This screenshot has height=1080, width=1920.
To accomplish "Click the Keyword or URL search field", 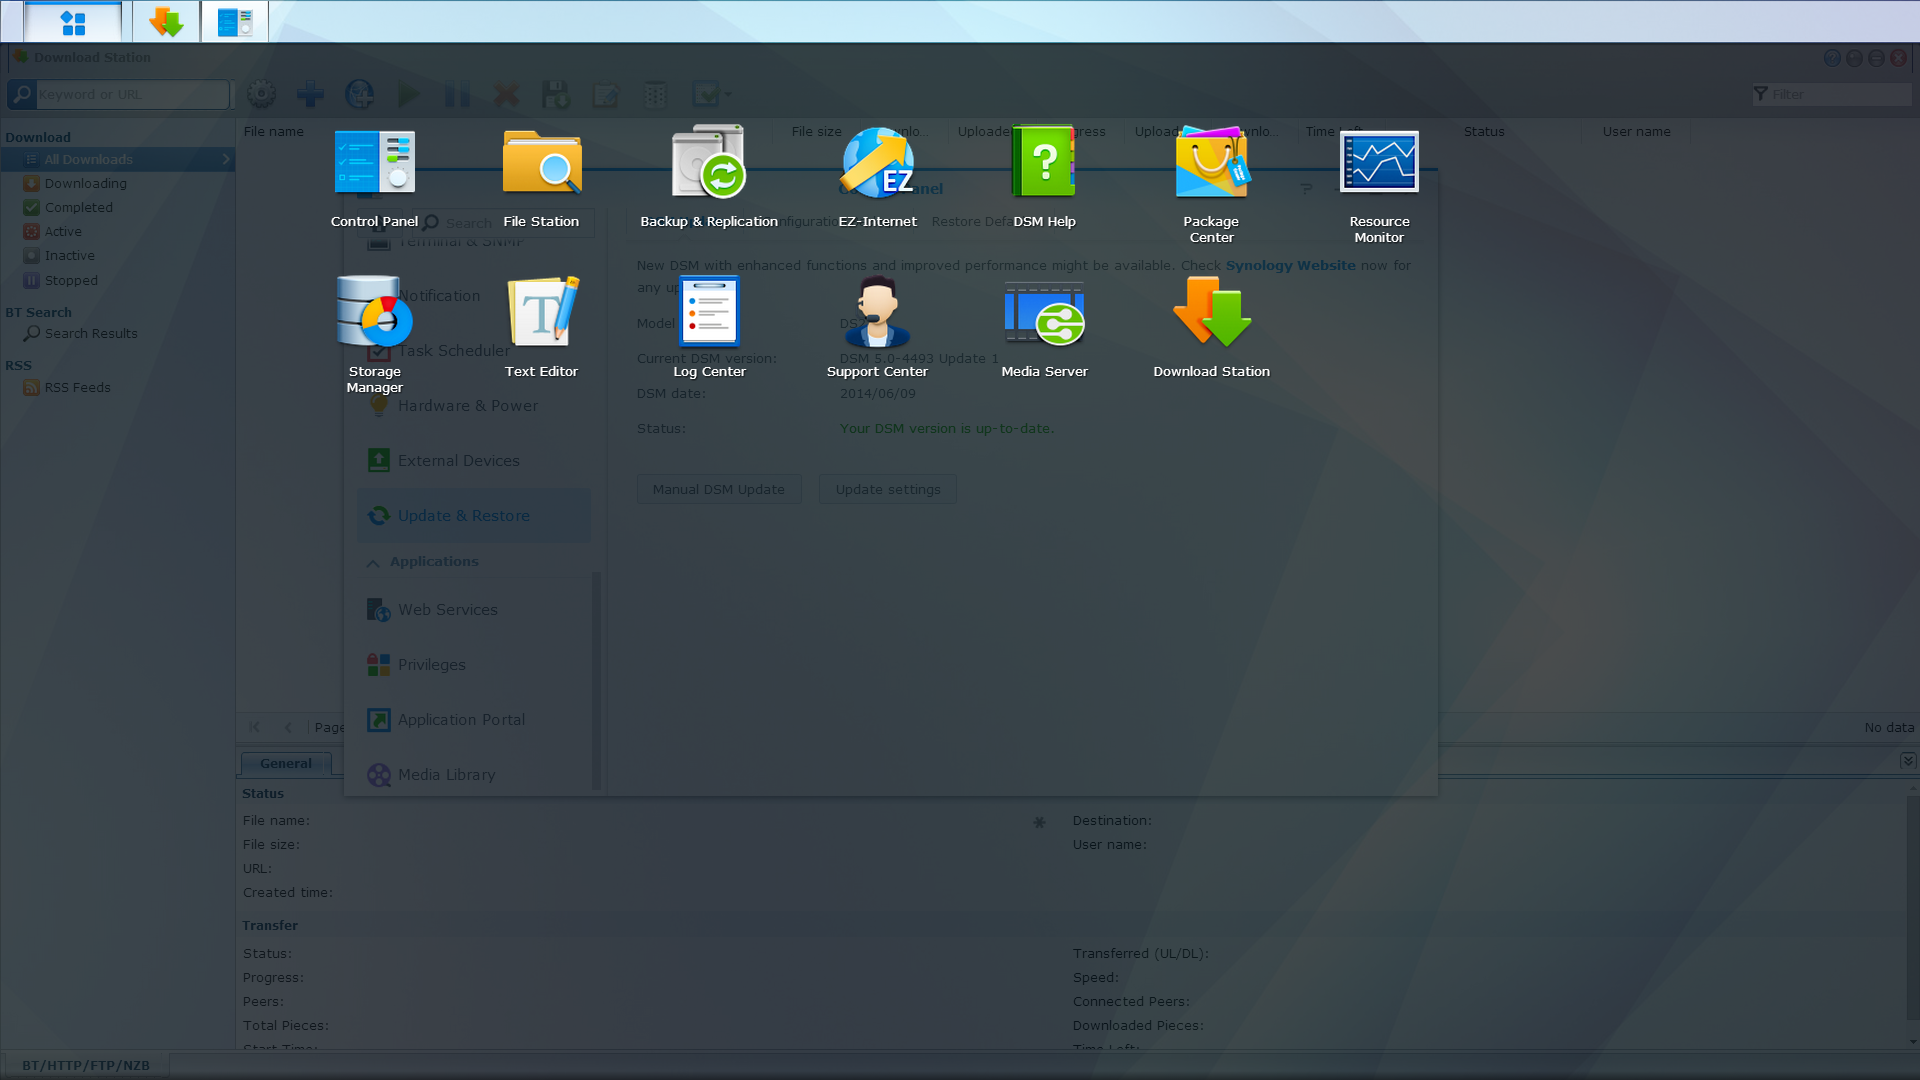I will tap(133, 94).
